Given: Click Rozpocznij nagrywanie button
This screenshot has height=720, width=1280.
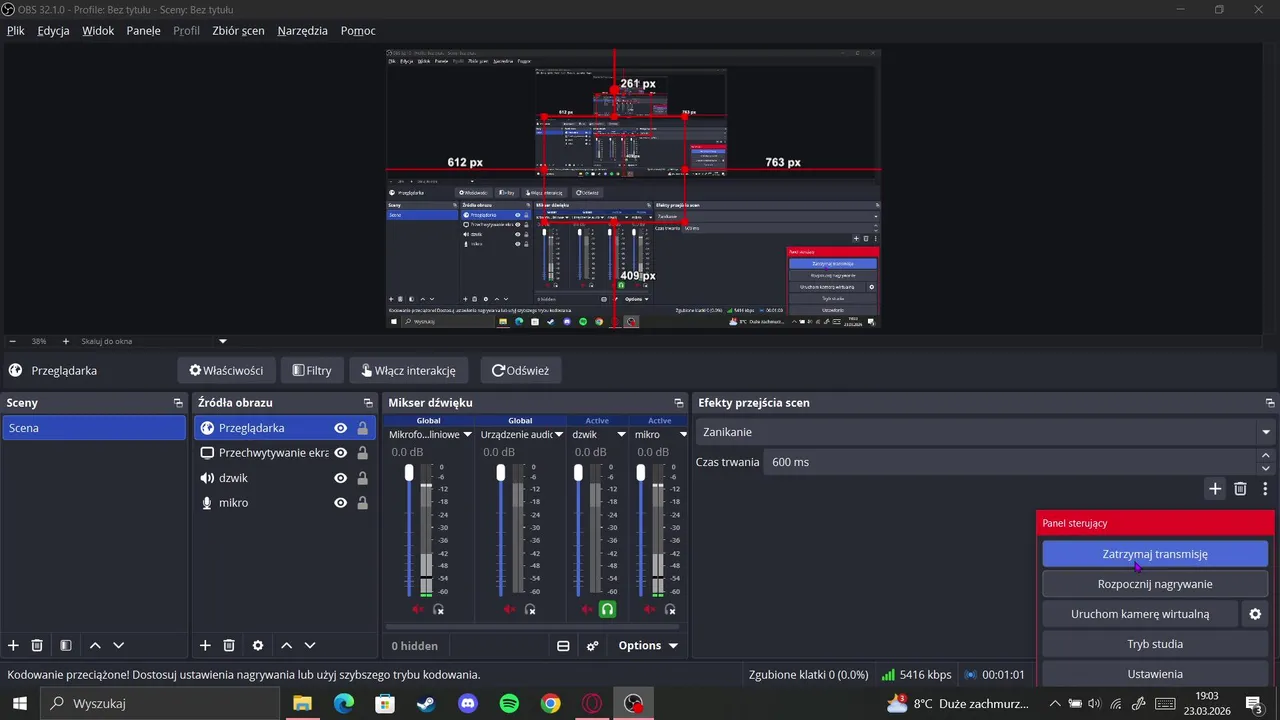Looking at the screenshot, I should click(1155, 584).
